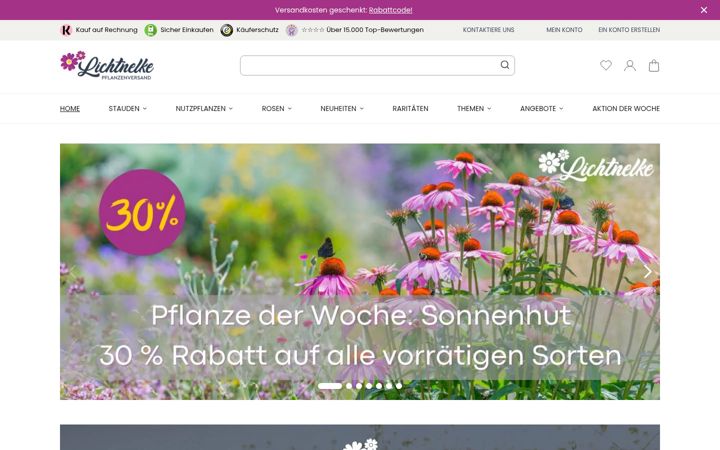This screenshot has width=720, height=450.
Task: Select the fourth carousel dot
Action: pos(369,386)
